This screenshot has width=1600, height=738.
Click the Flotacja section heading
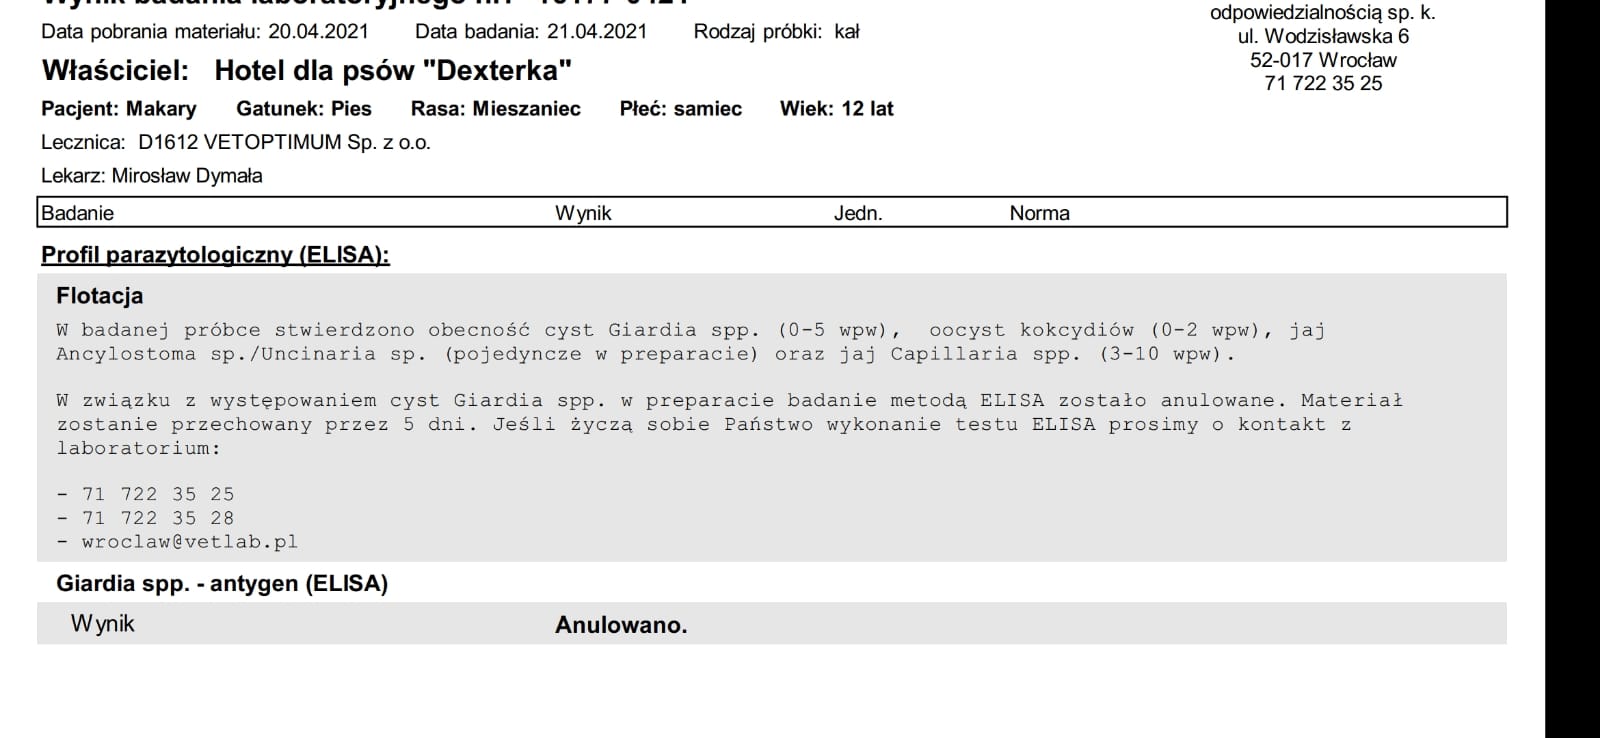click(x=100, y=296)
